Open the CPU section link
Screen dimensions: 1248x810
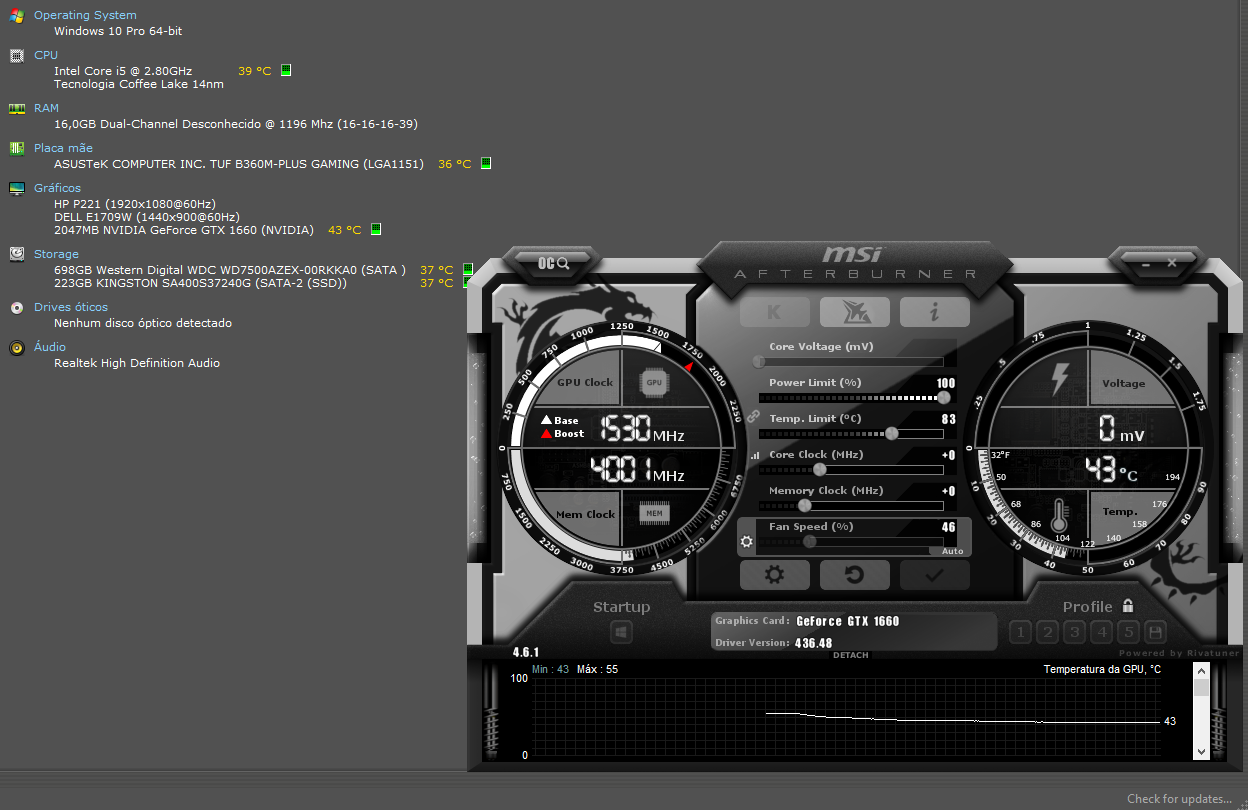coord(46,55)
